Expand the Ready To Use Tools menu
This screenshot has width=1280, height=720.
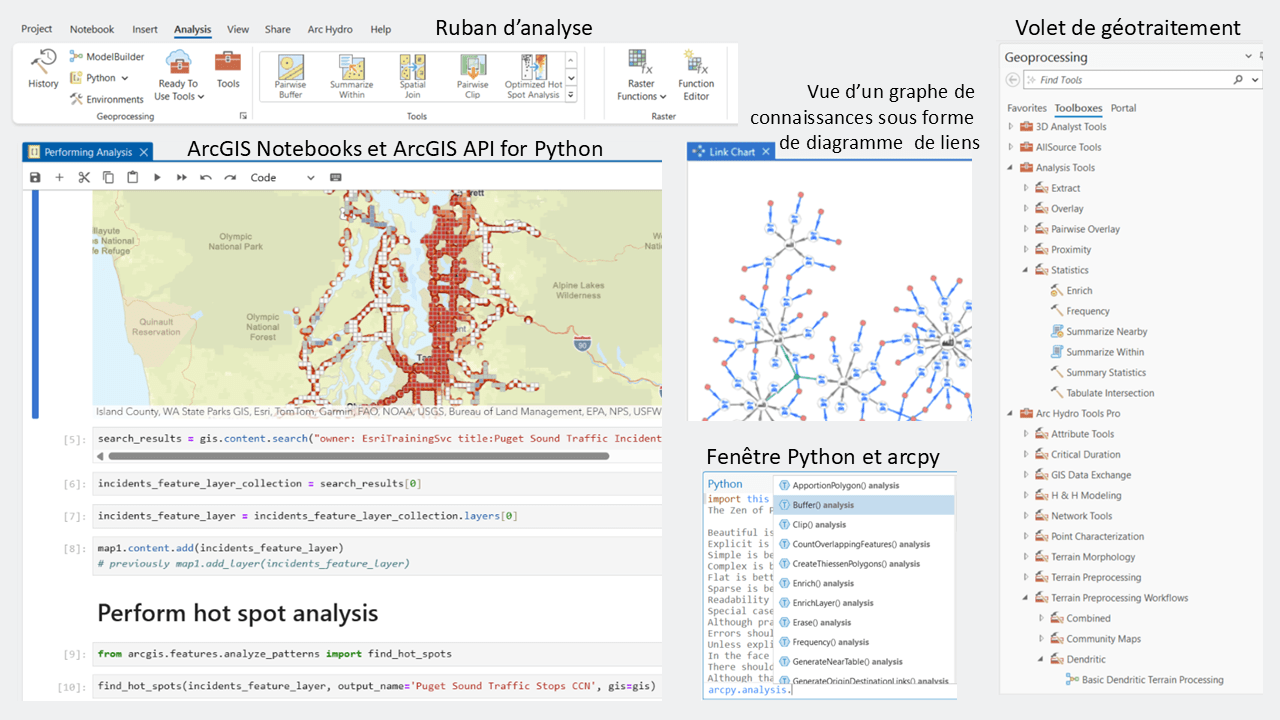[179, 74]
